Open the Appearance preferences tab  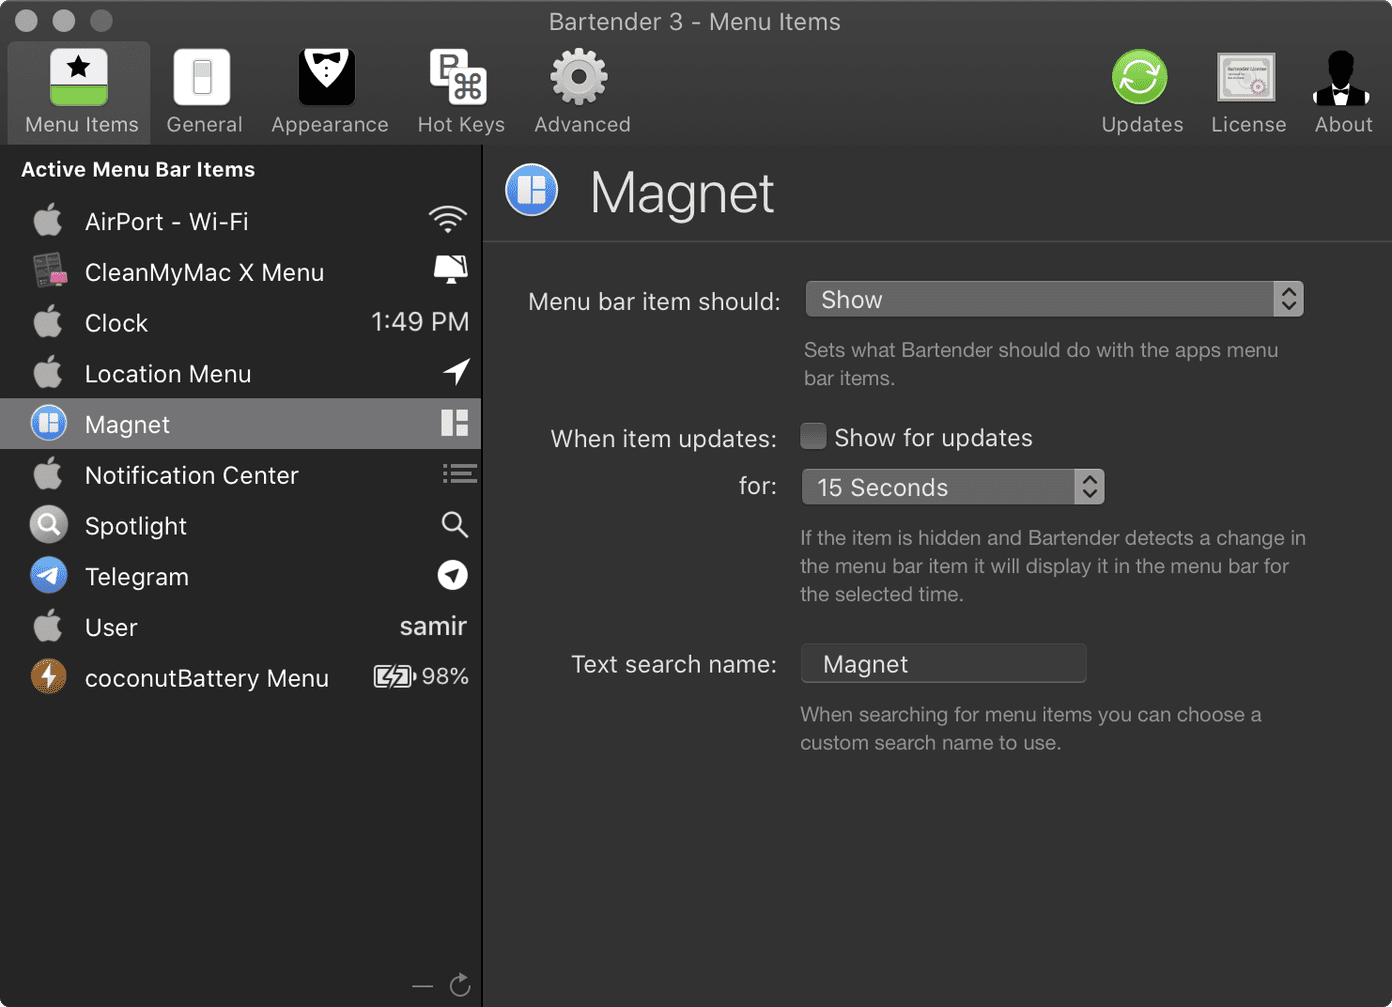pyautogui.click(x=329, y=92)
